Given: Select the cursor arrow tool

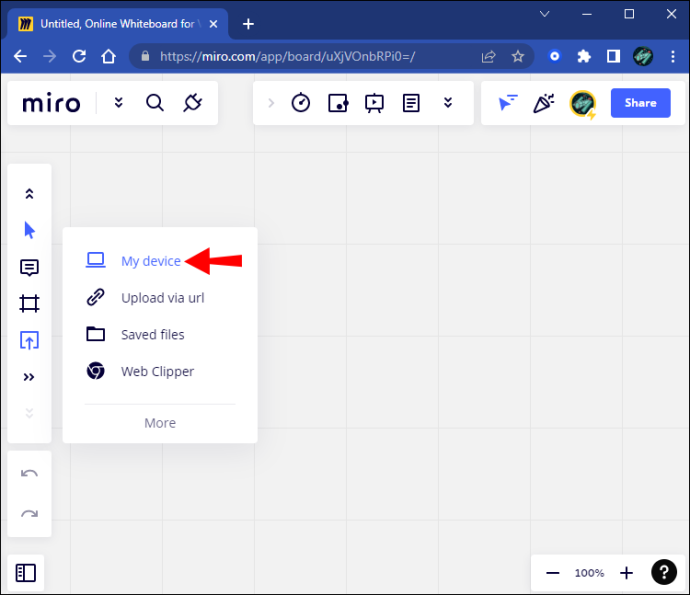Looking at the screenshot, I should pyautogui.click(x=29, y=230).
